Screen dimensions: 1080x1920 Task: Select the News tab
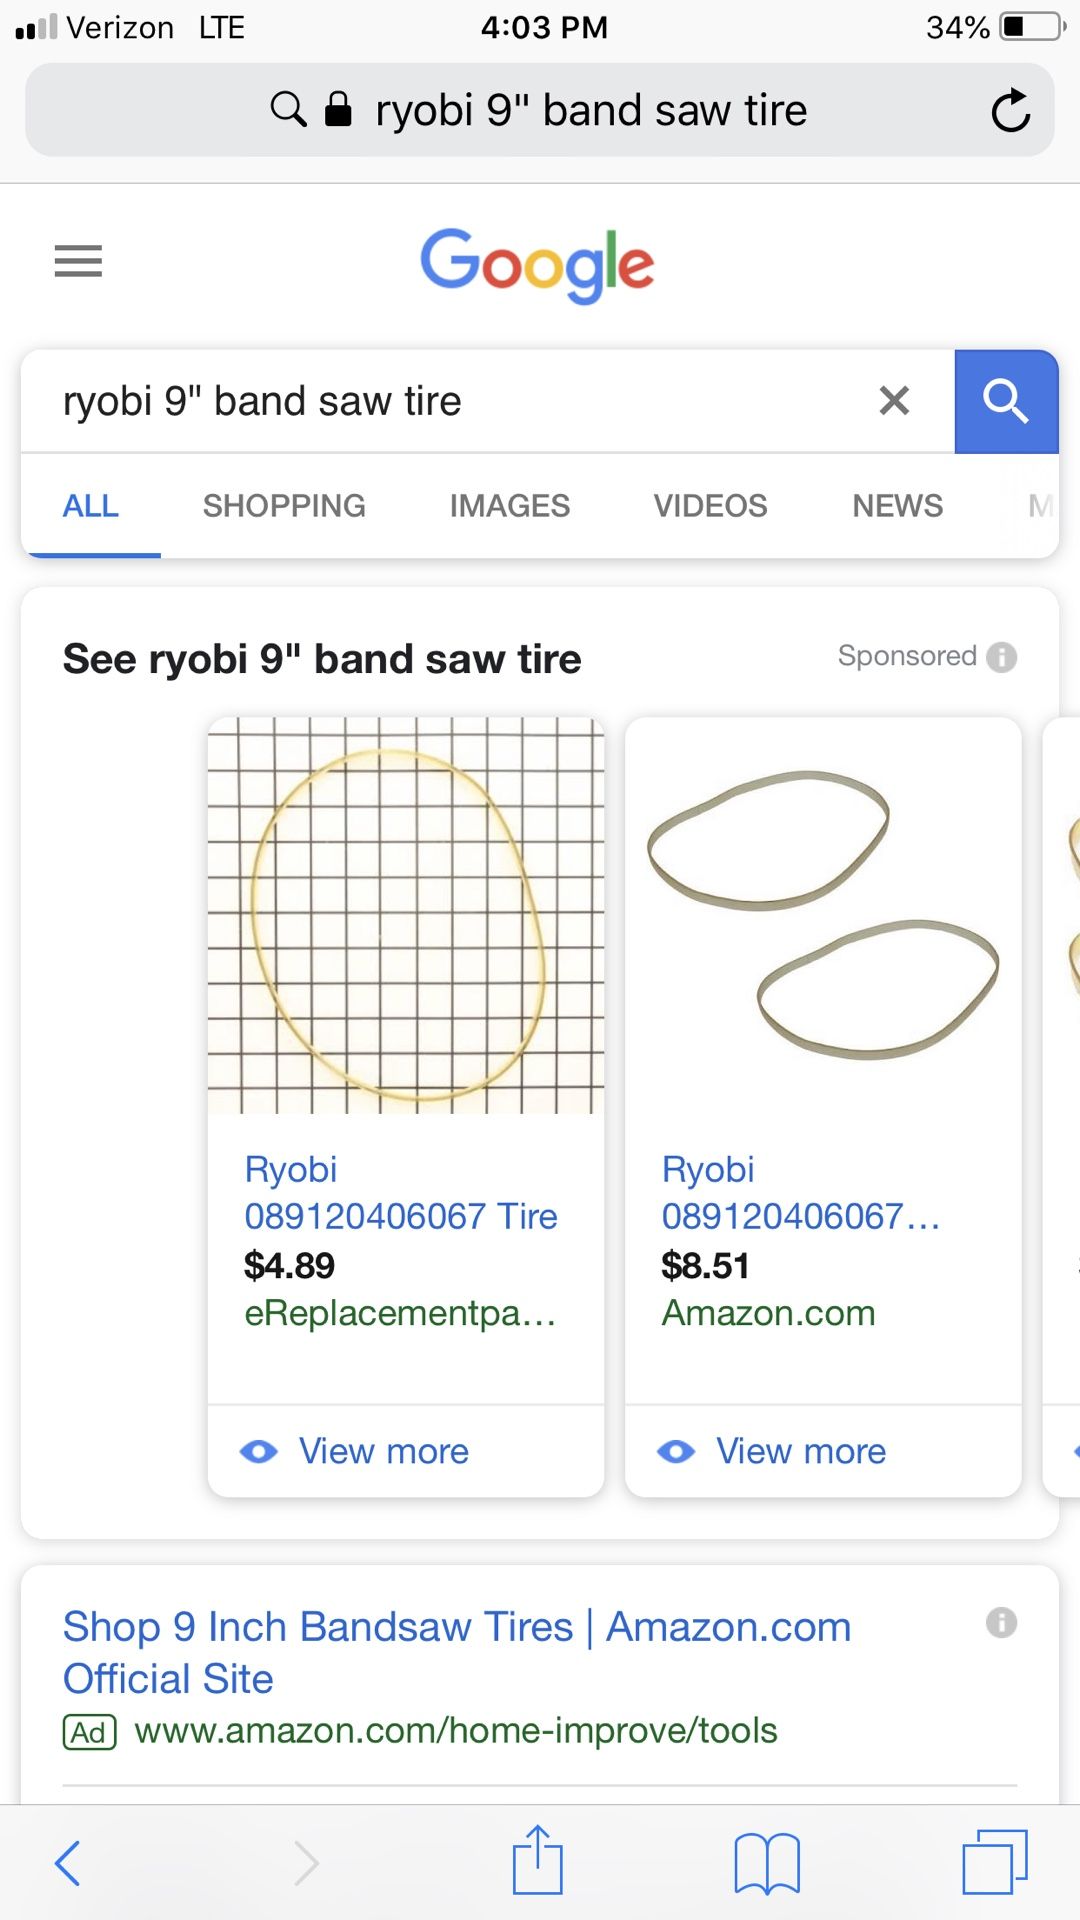[897, 506]
